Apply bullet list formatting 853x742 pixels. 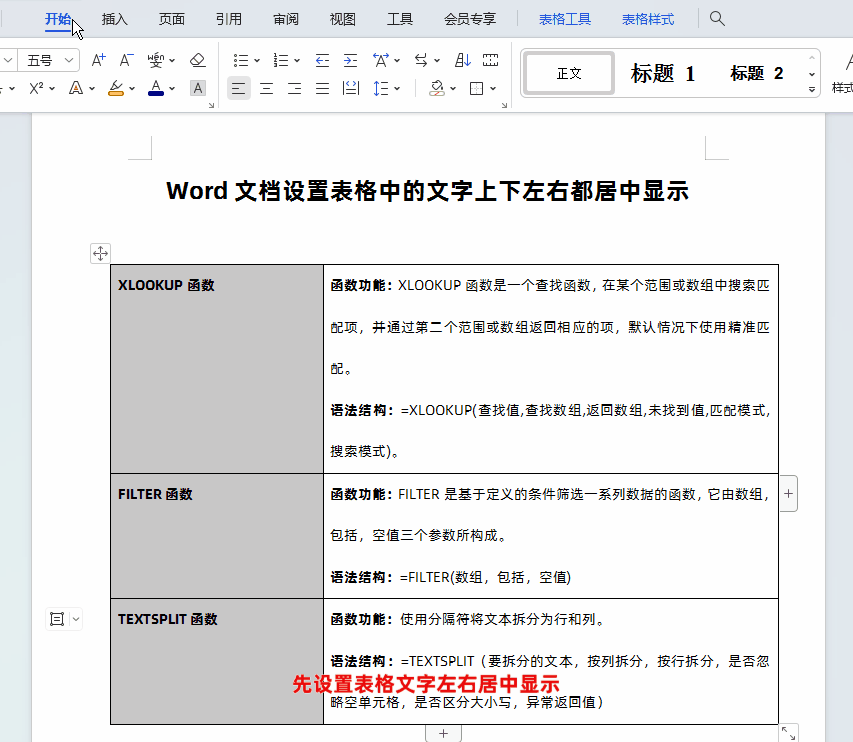(x=240, y=60)
